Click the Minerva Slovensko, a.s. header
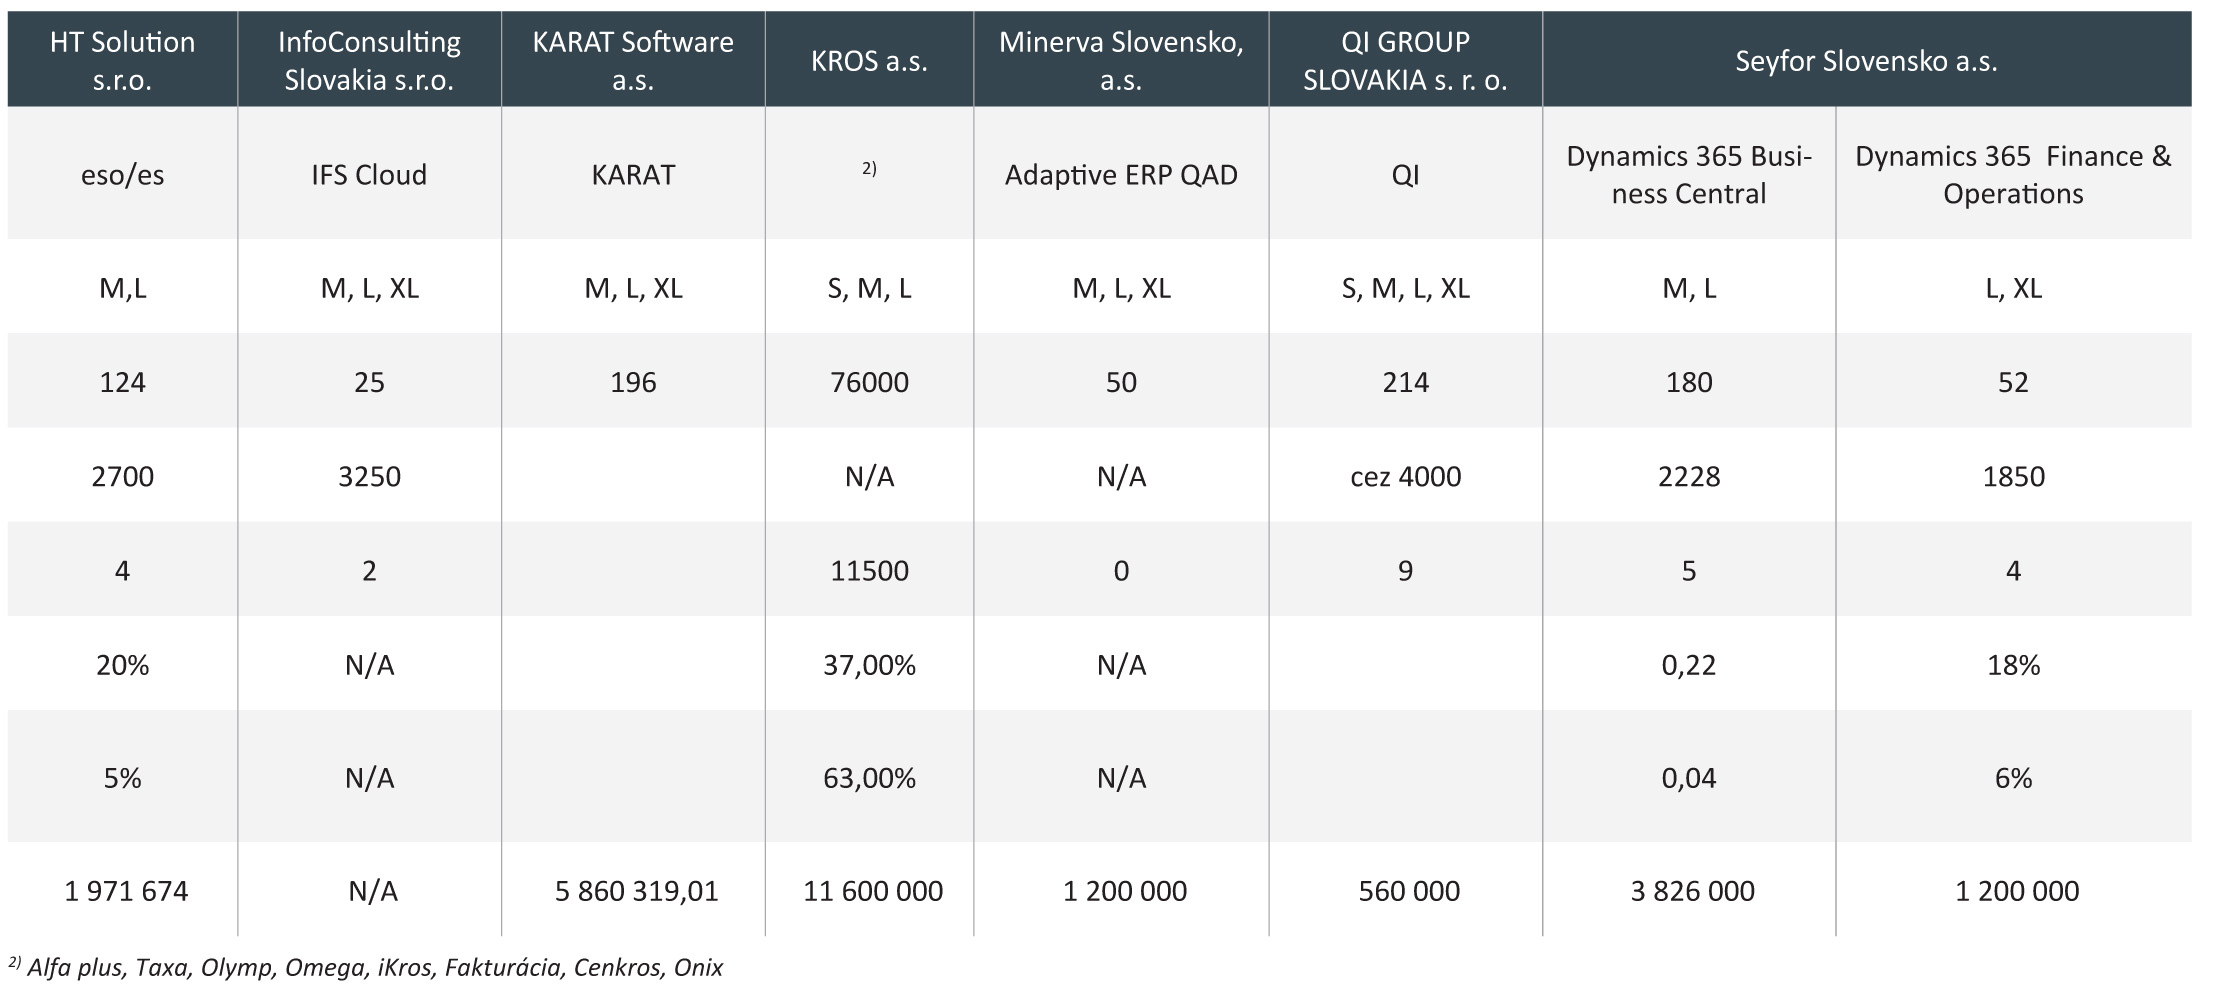Screen dimensions: 2217x988 point(1121,60)
